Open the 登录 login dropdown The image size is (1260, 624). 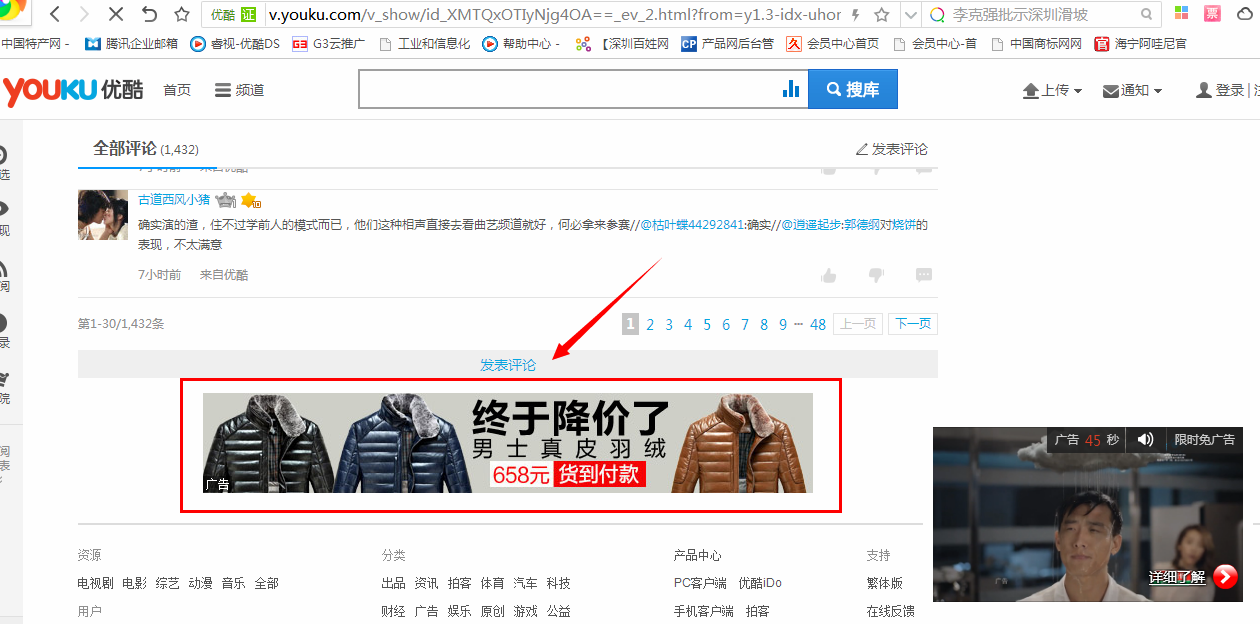pyautogui.click(x=1228, y=89)
